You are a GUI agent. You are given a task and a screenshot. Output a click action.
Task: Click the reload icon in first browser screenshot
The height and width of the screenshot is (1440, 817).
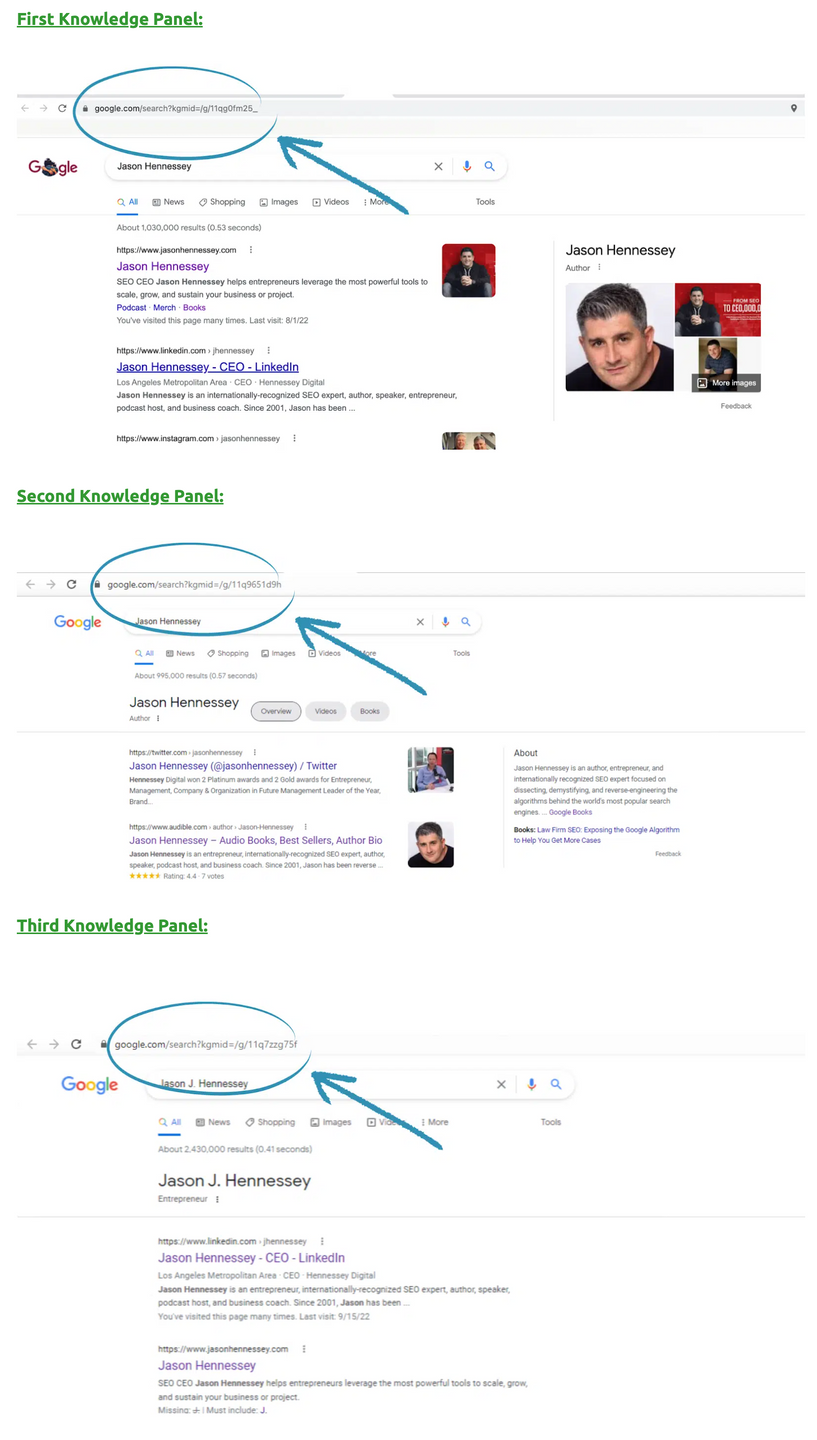click(x=62, y=108)
